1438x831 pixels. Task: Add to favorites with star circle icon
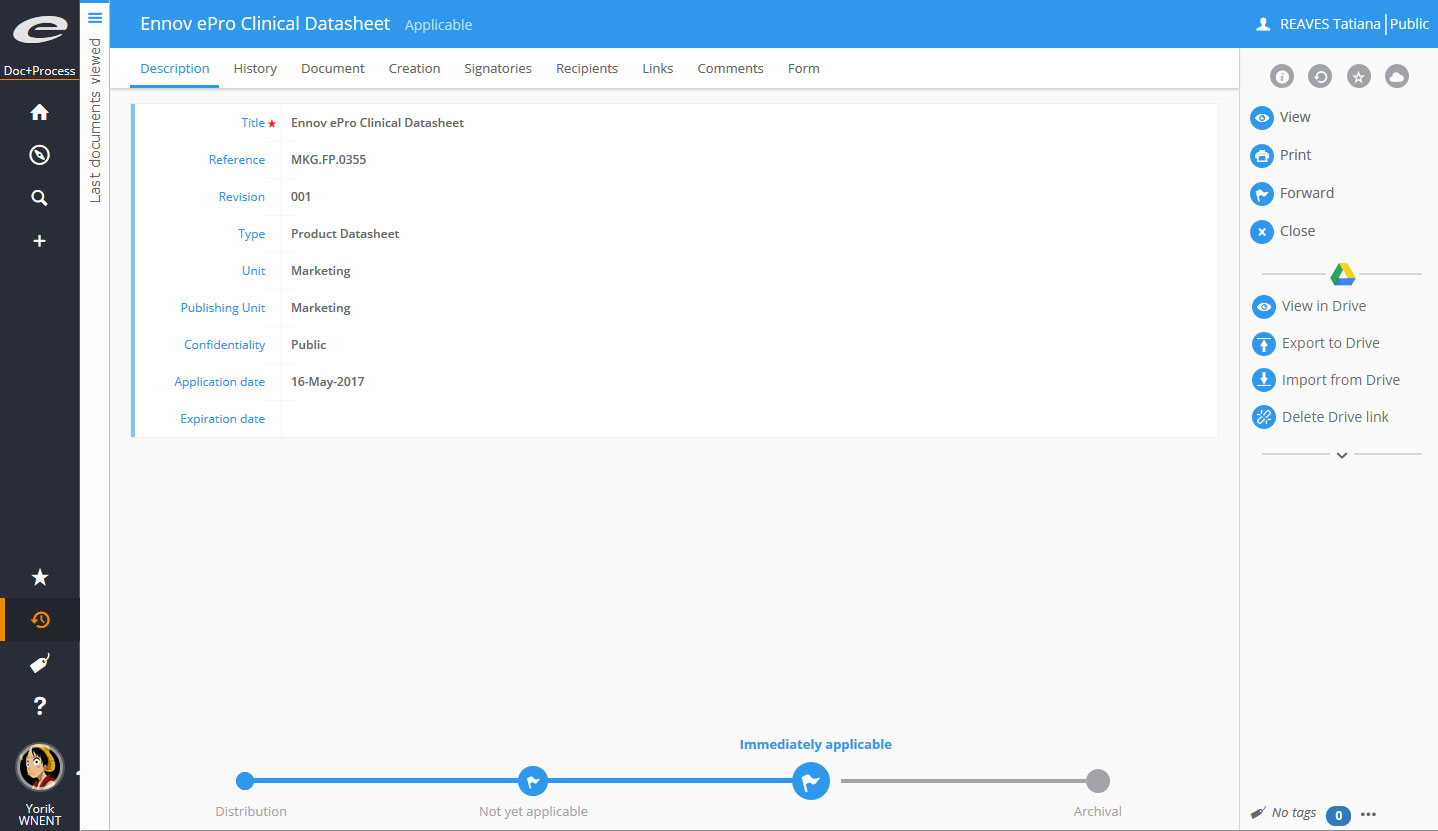click(1358, 76)
